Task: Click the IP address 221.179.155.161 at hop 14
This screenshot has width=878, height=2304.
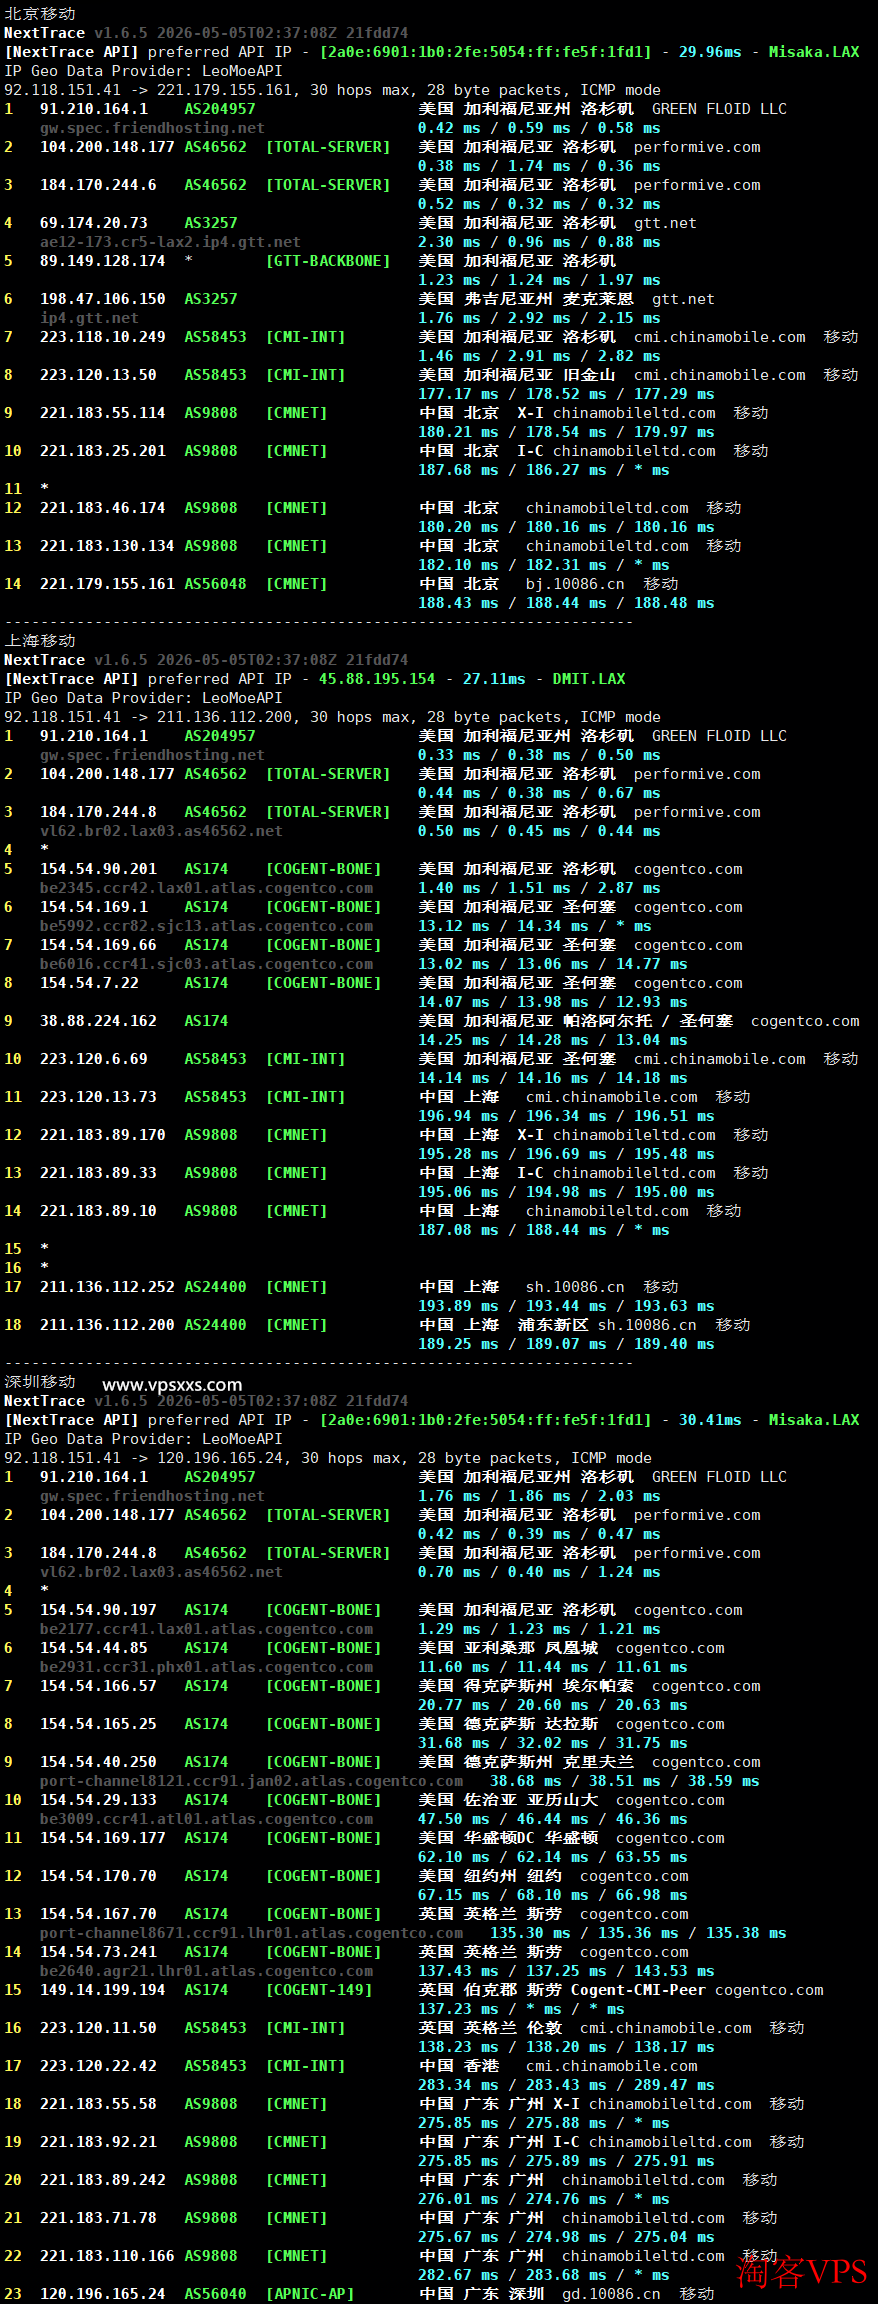Action: click(107, 584)
